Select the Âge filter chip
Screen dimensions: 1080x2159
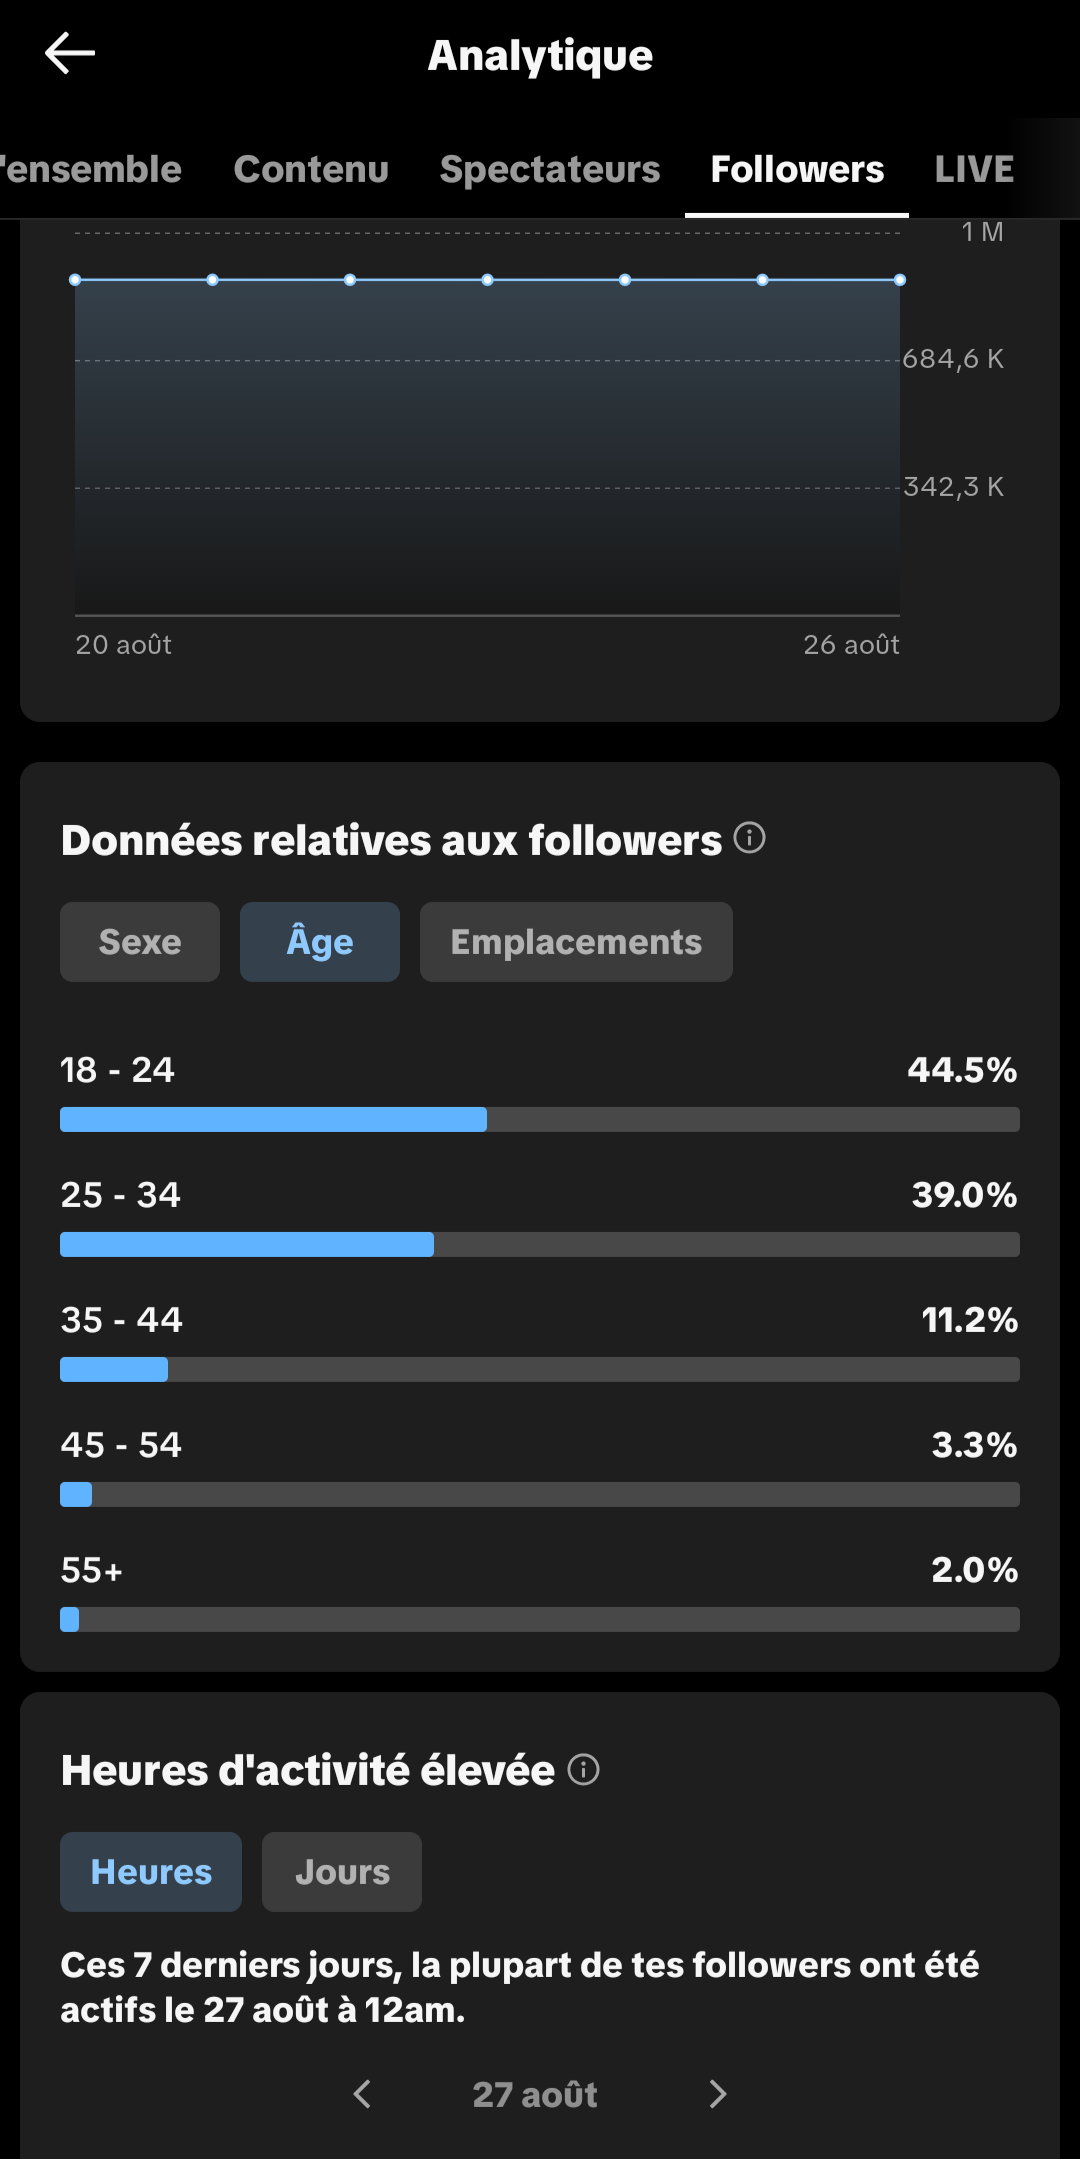pos(320,942)
